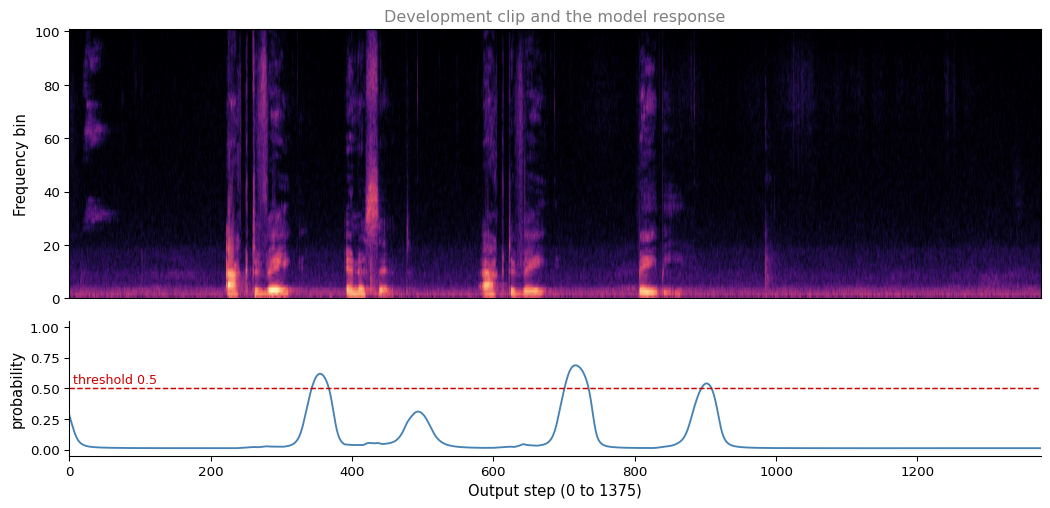
Task: Click the 'threshold 0.5' red label
Action: 115,380
